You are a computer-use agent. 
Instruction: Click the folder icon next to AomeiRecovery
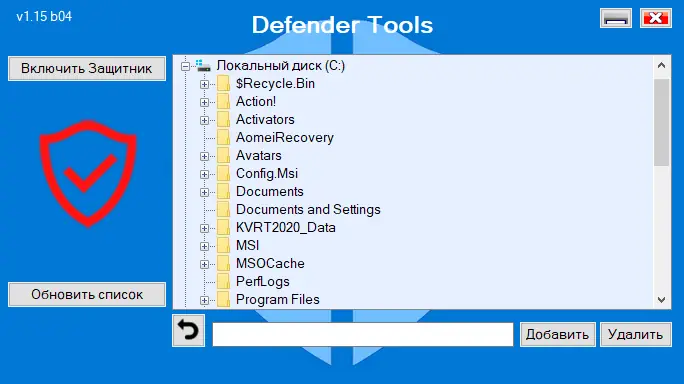pos(223,137)
